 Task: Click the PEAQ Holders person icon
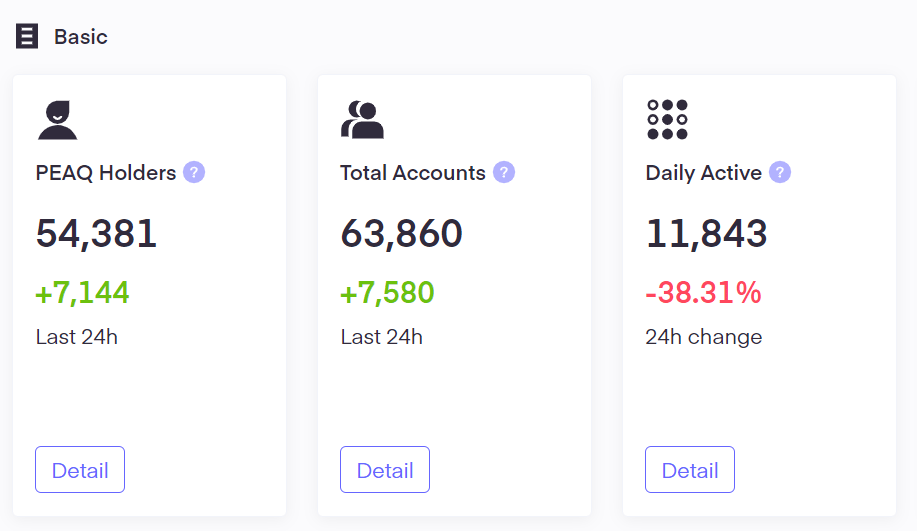57,120
